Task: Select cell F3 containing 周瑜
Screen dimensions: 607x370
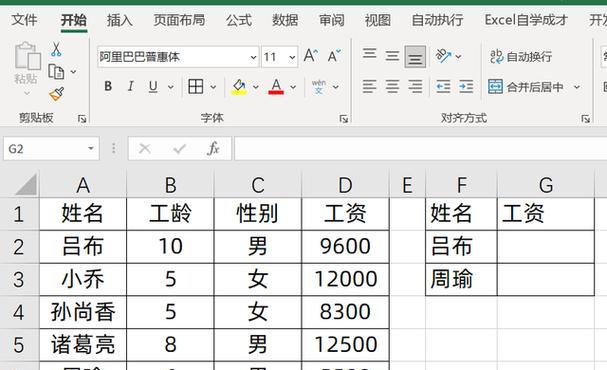Action: [461, 279]
